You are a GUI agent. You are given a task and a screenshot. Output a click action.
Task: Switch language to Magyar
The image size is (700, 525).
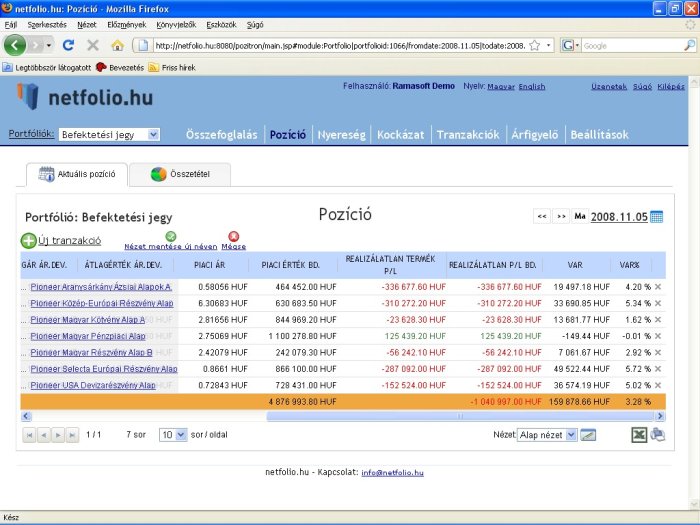501,87
